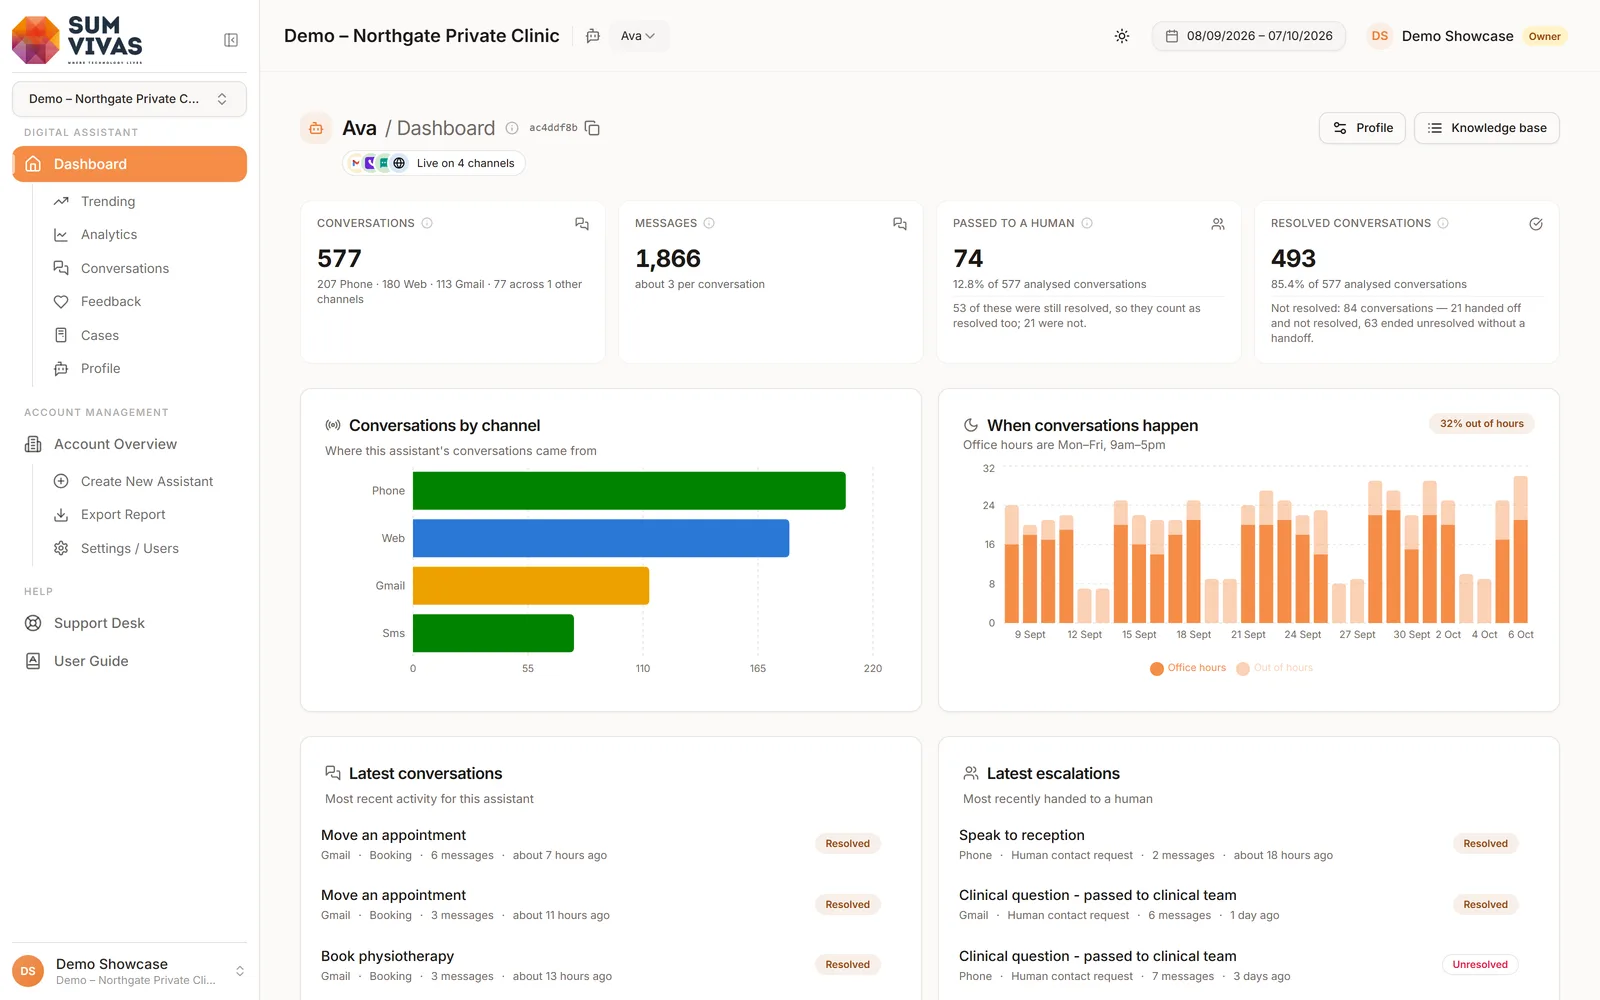1600x1000 pixels.
Task: Click info icon next to PASSED TO A HUMAN
Action: 1087,223
